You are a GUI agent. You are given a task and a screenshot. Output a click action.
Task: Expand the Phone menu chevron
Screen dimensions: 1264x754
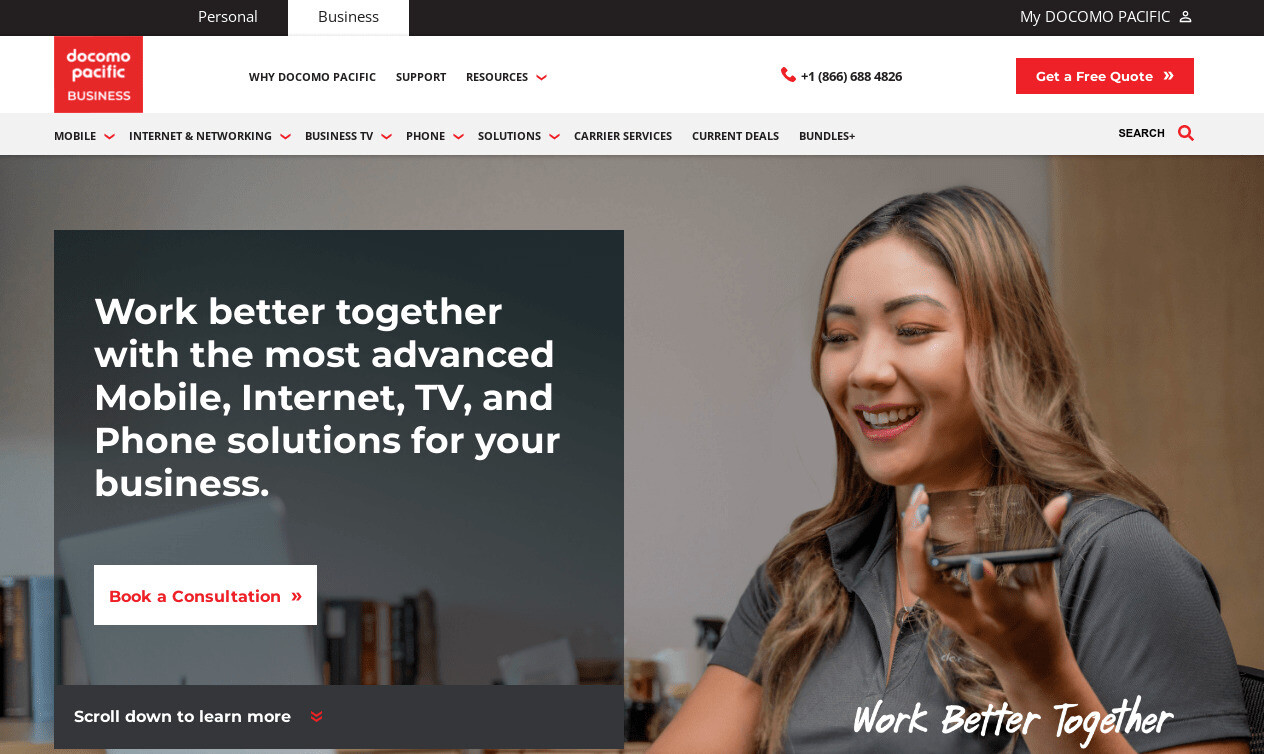pyautogui.click(x=458, y=137)
